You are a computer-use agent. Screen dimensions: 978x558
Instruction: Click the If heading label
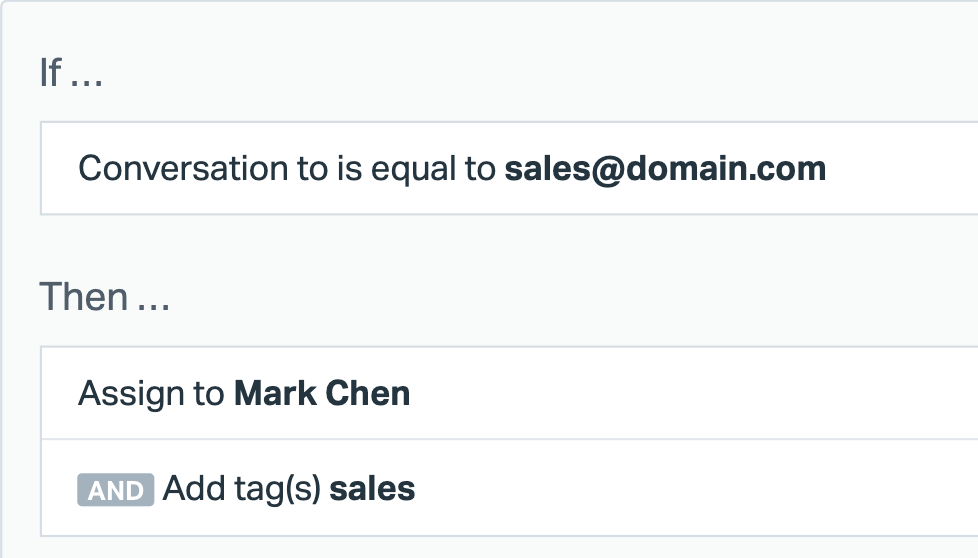(50, 73)
